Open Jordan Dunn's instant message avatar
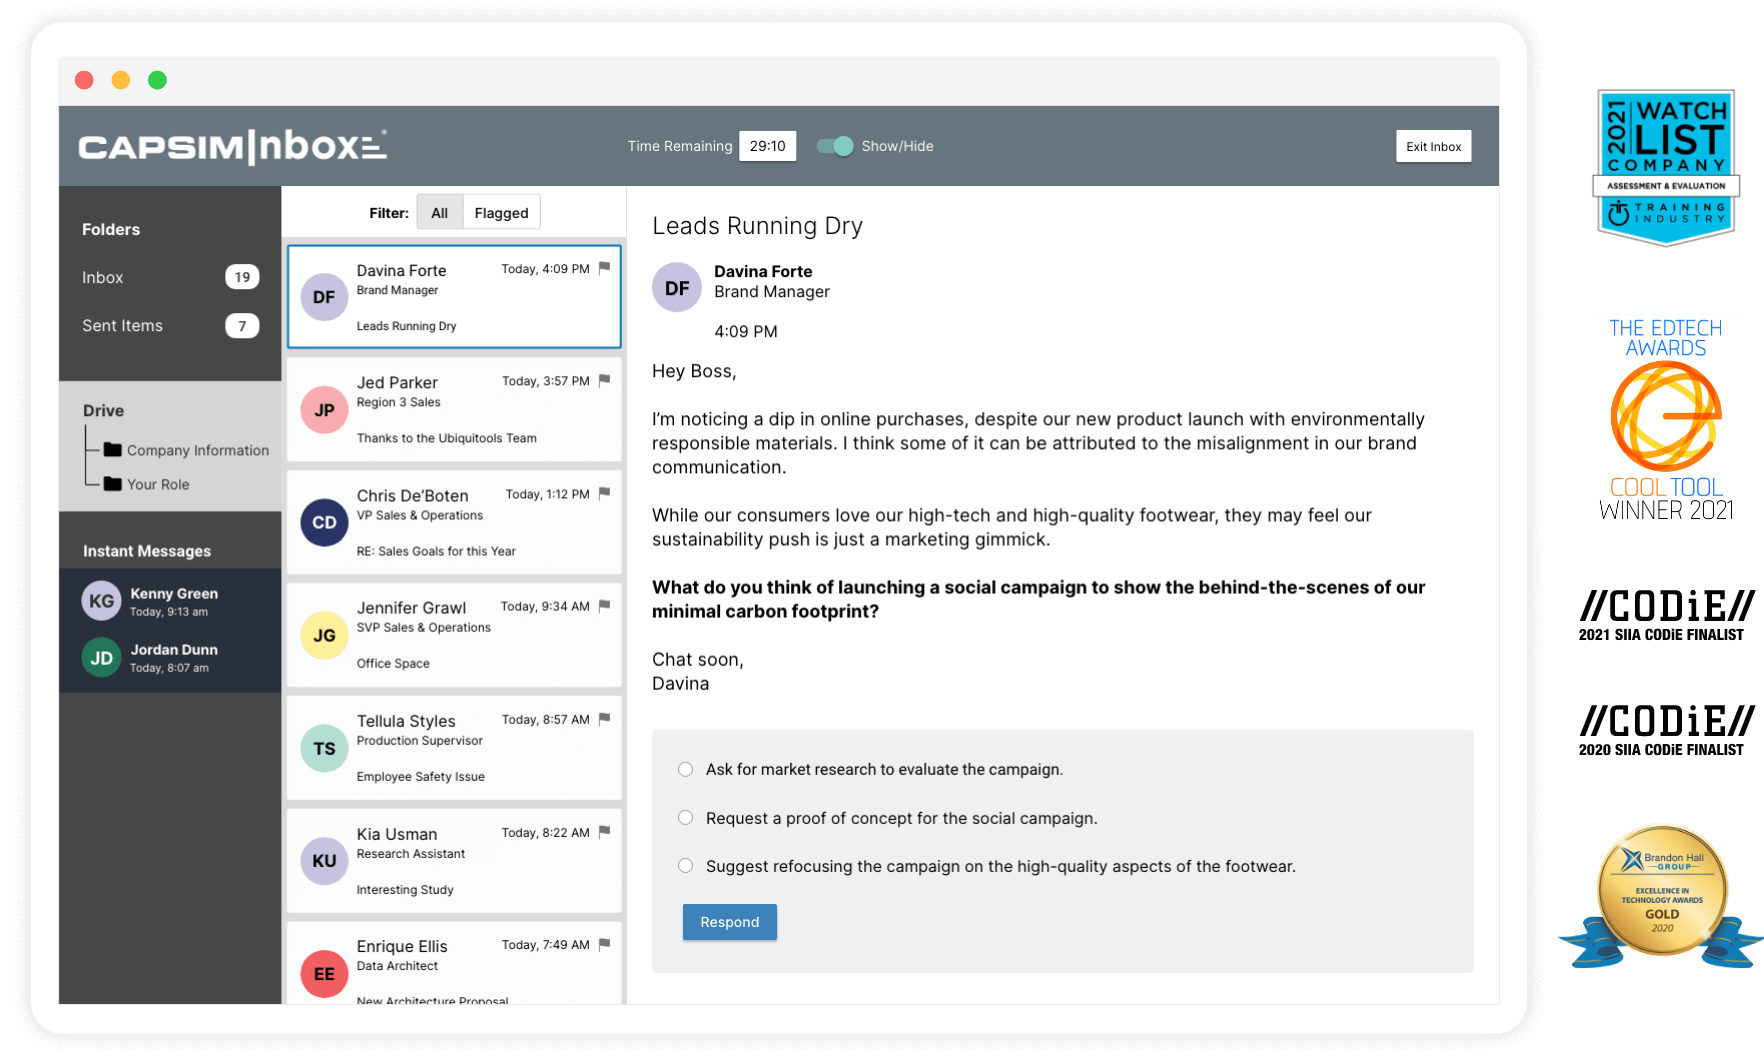Viewport: 1764px width, 1050px height. click(101, 657)
